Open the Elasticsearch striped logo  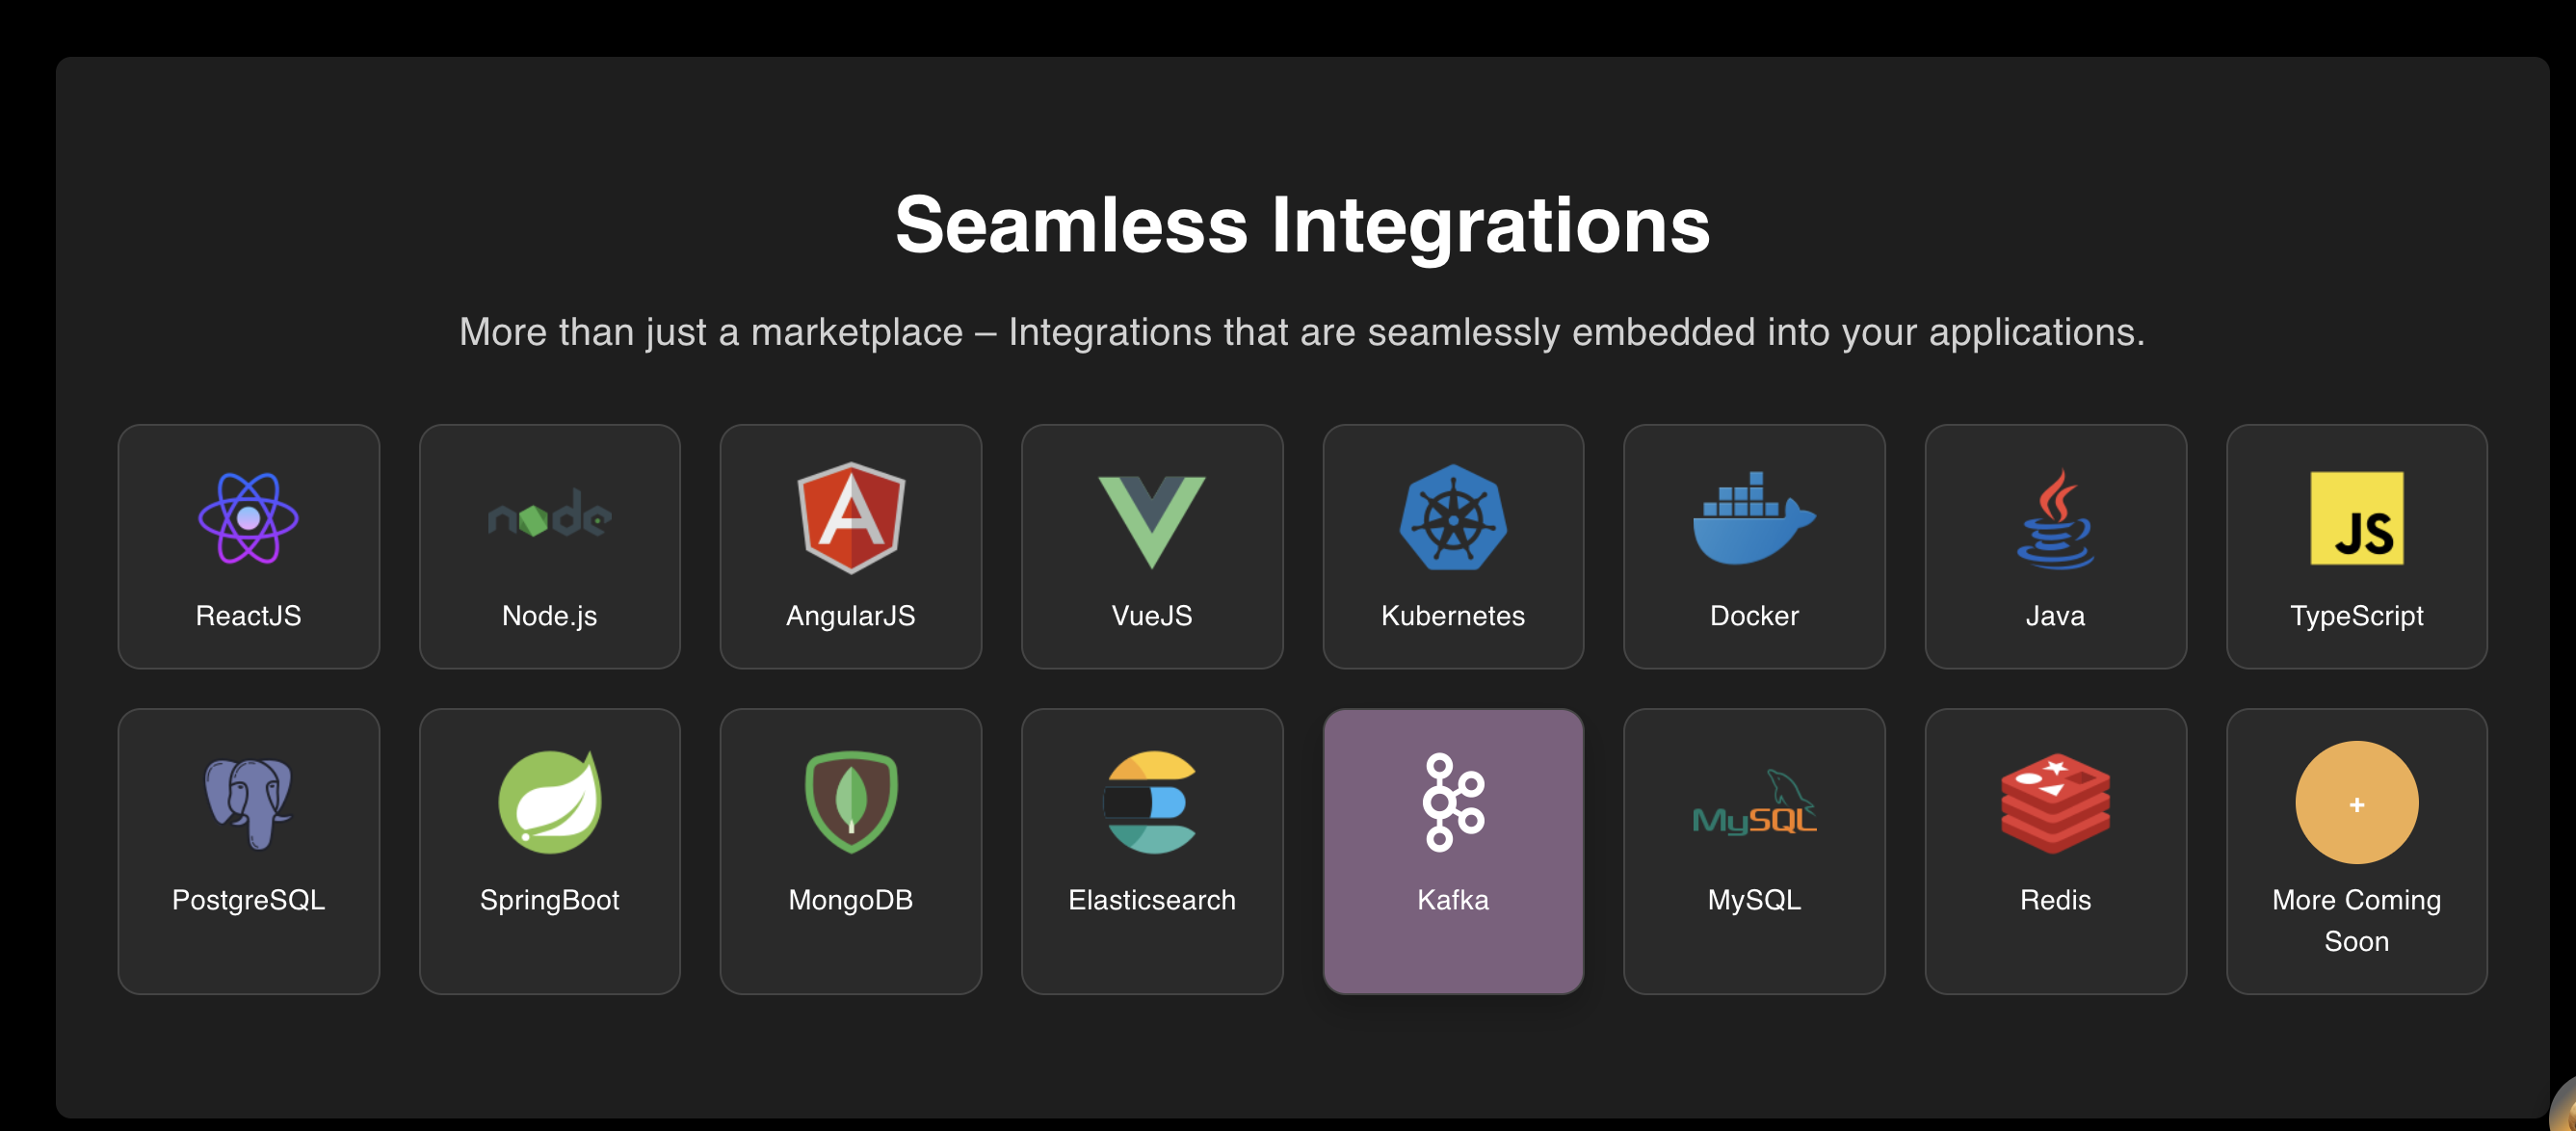coord(1151,802)
